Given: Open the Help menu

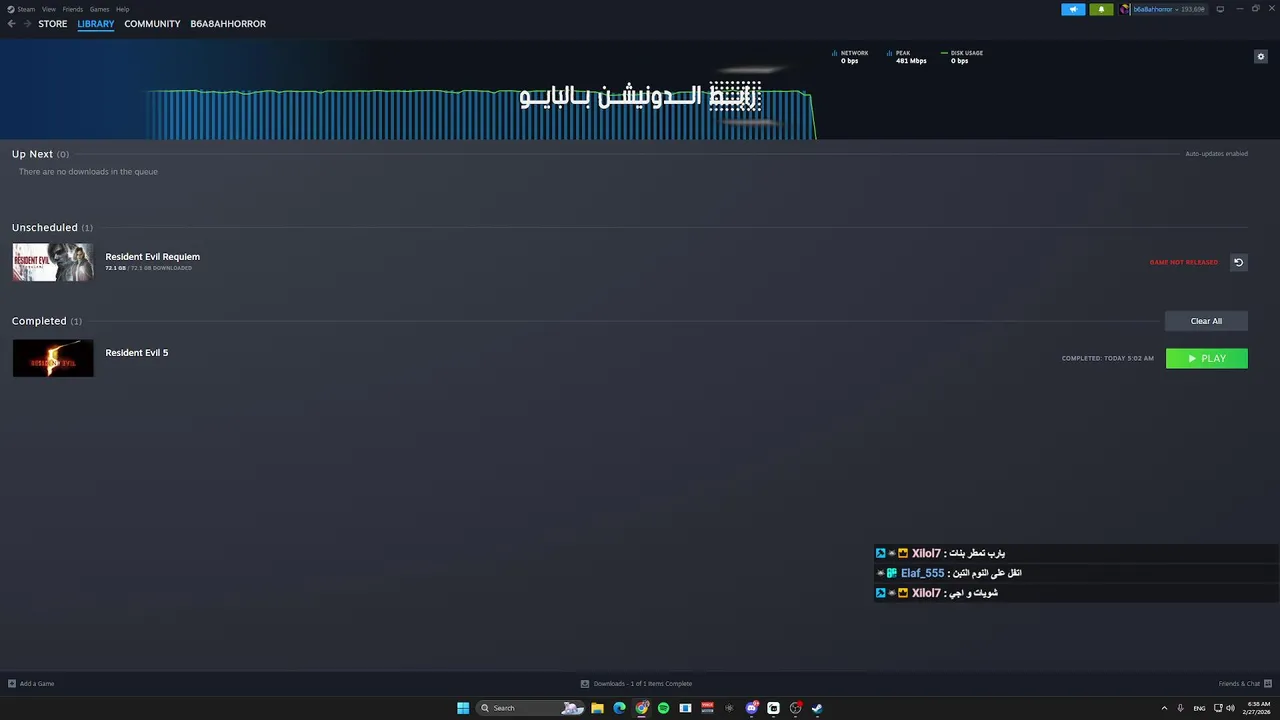Looking at the screenshot, I should [122, 9].
